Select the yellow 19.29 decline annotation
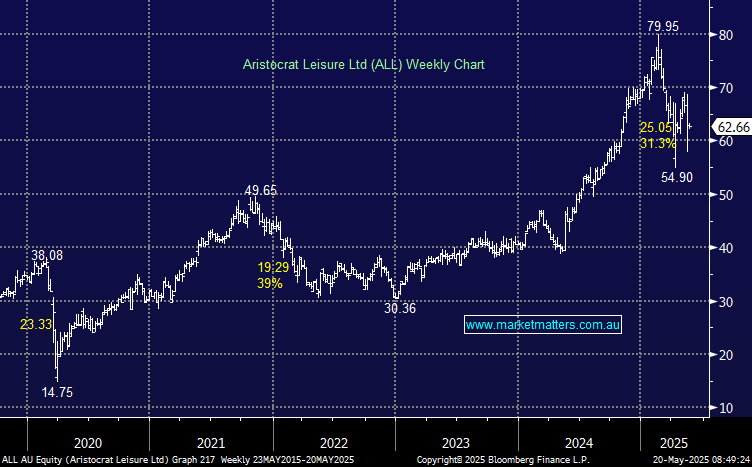752x467 pixels. tap(273, 267)
